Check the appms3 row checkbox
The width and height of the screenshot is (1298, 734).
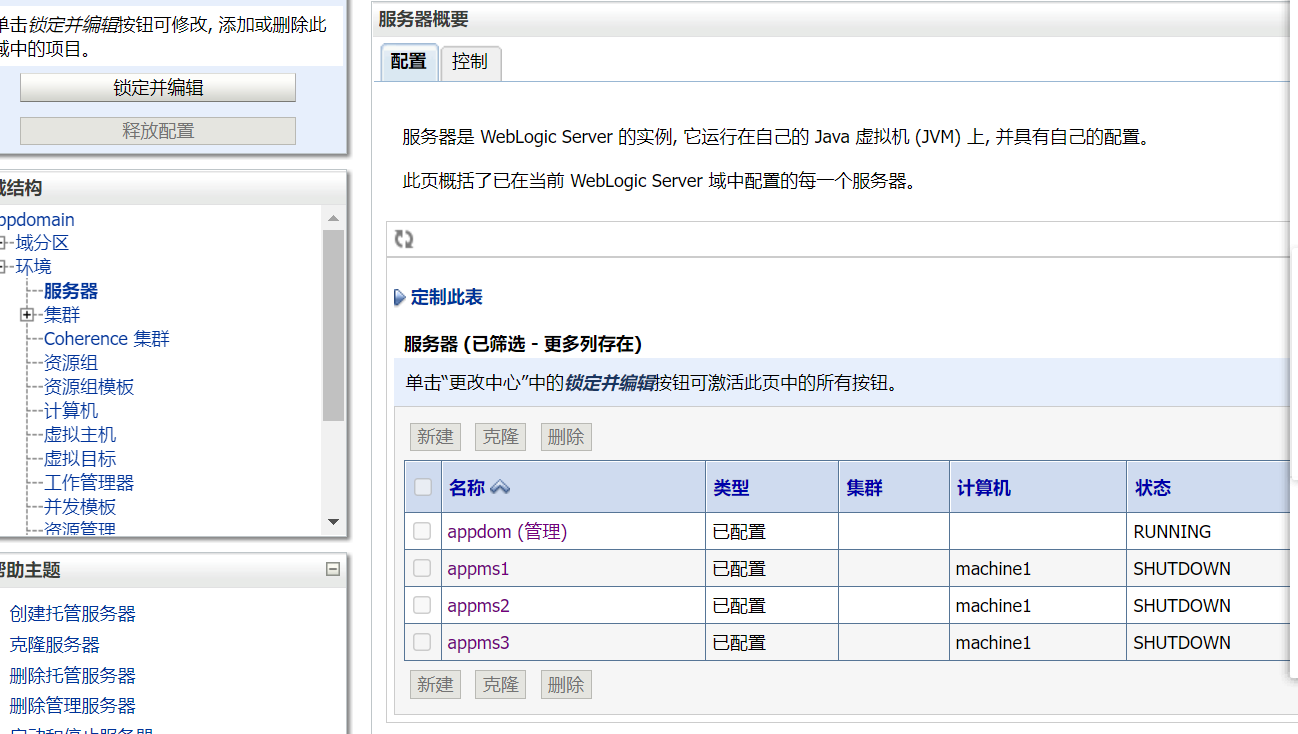tap(422, 642)
